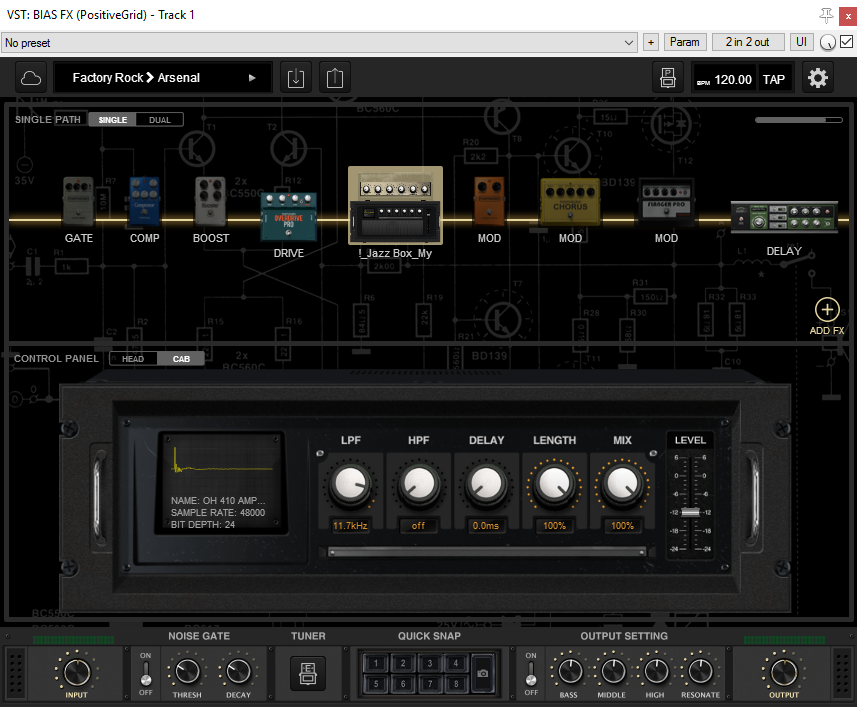
Task: Click the wet/dry knob in VST header
Action: (x=827, y=43)
